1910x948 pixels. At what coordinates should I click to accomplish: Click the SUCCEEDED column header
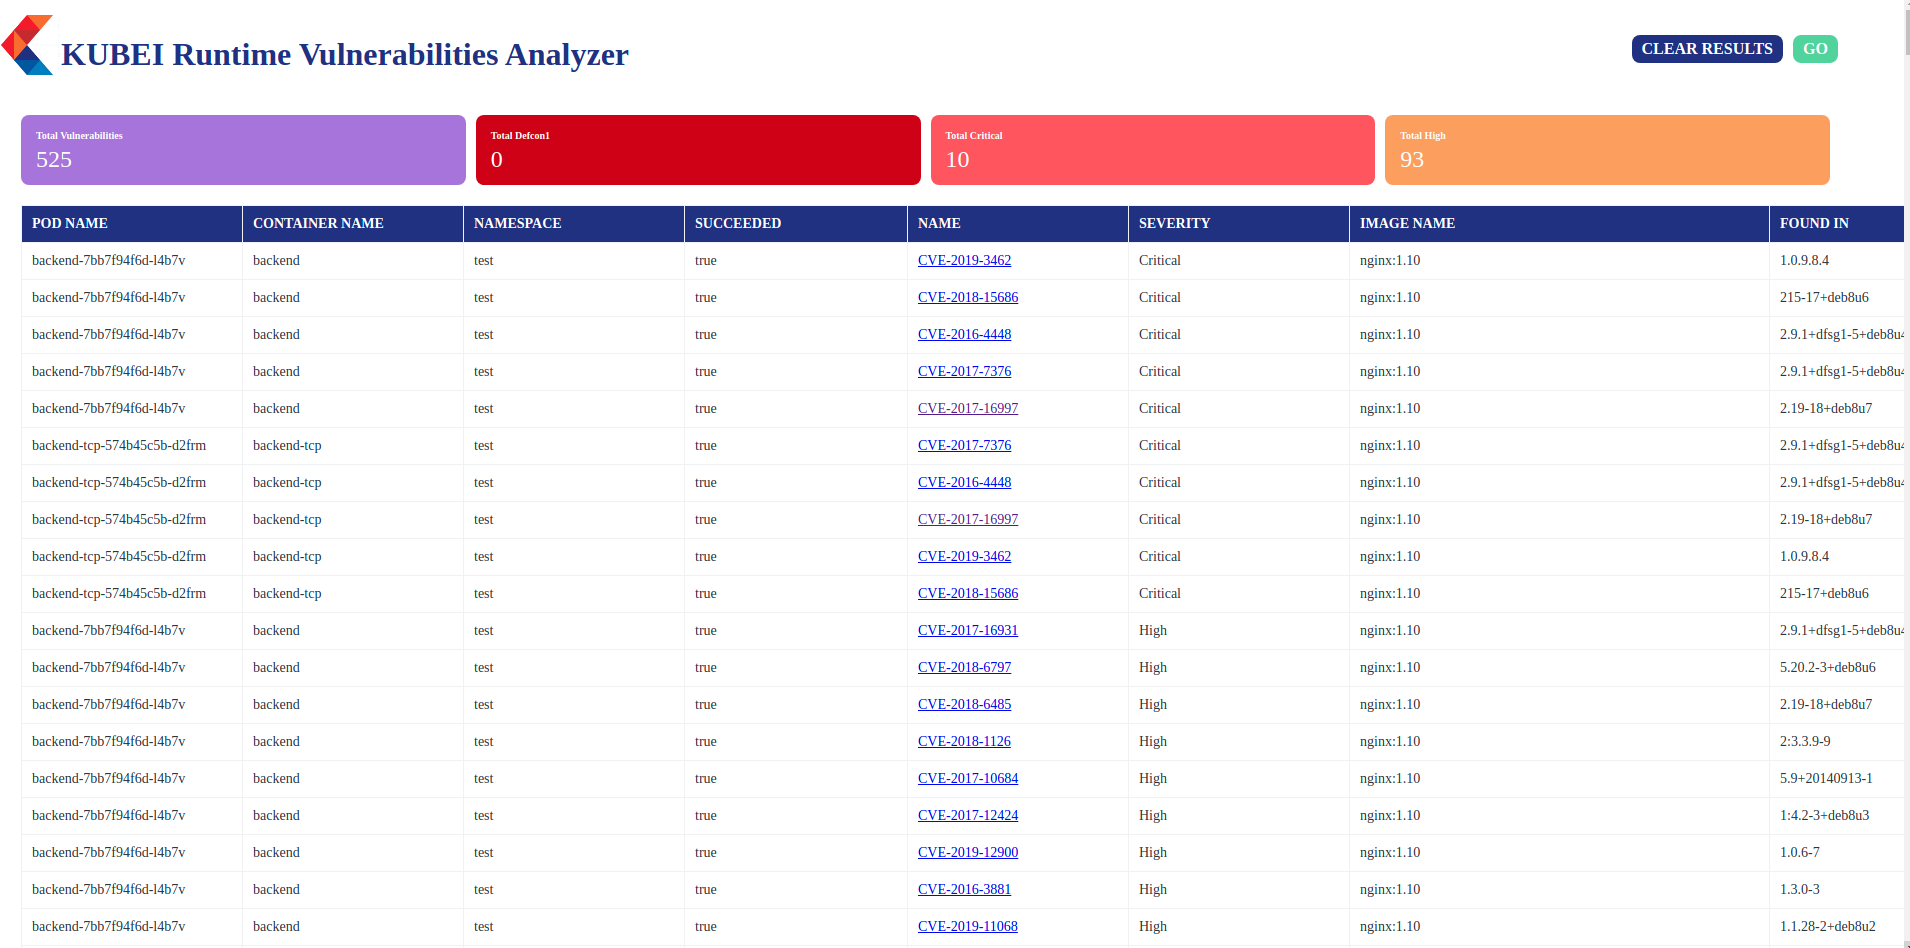click(x=796, y=224)
